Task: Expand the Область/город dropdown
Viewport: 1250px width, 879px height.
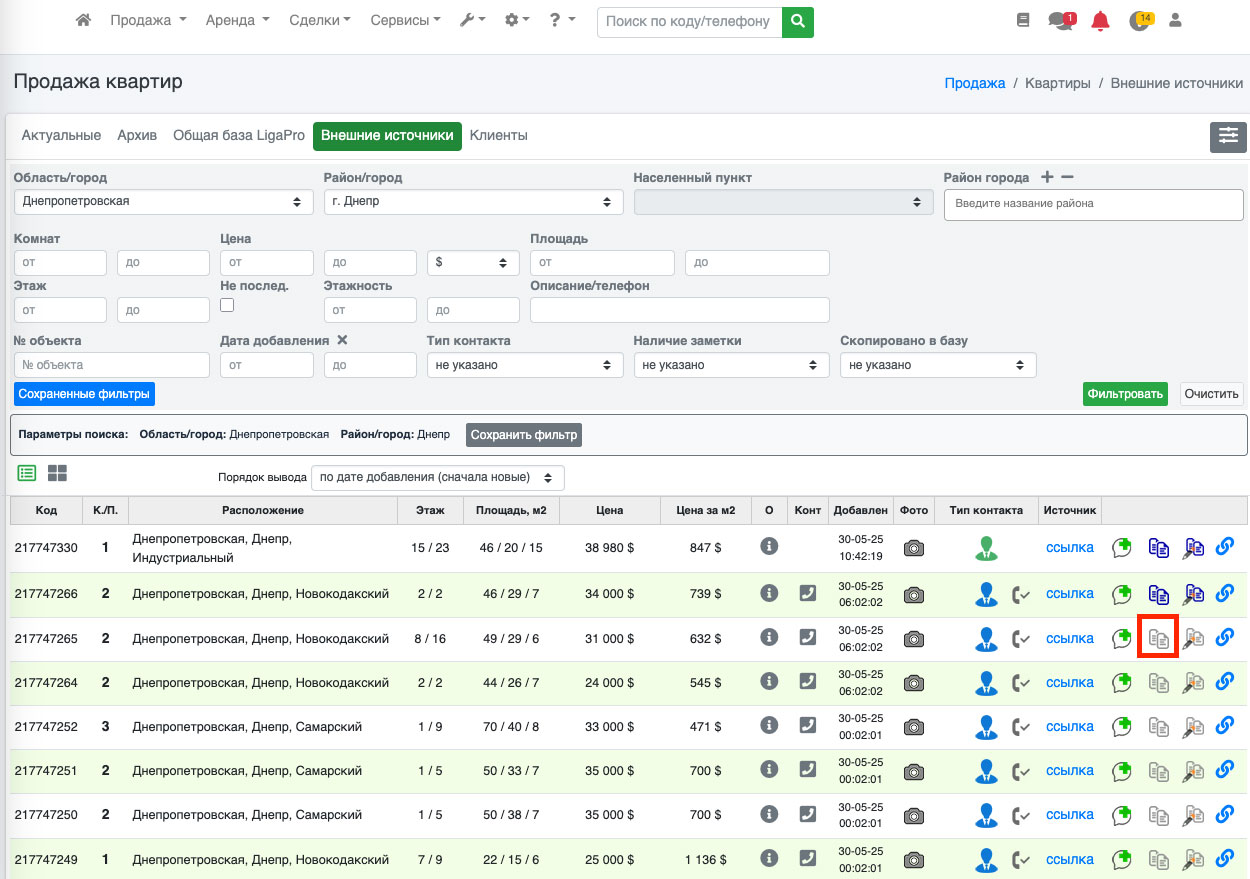Action: (x=160, y=201)
